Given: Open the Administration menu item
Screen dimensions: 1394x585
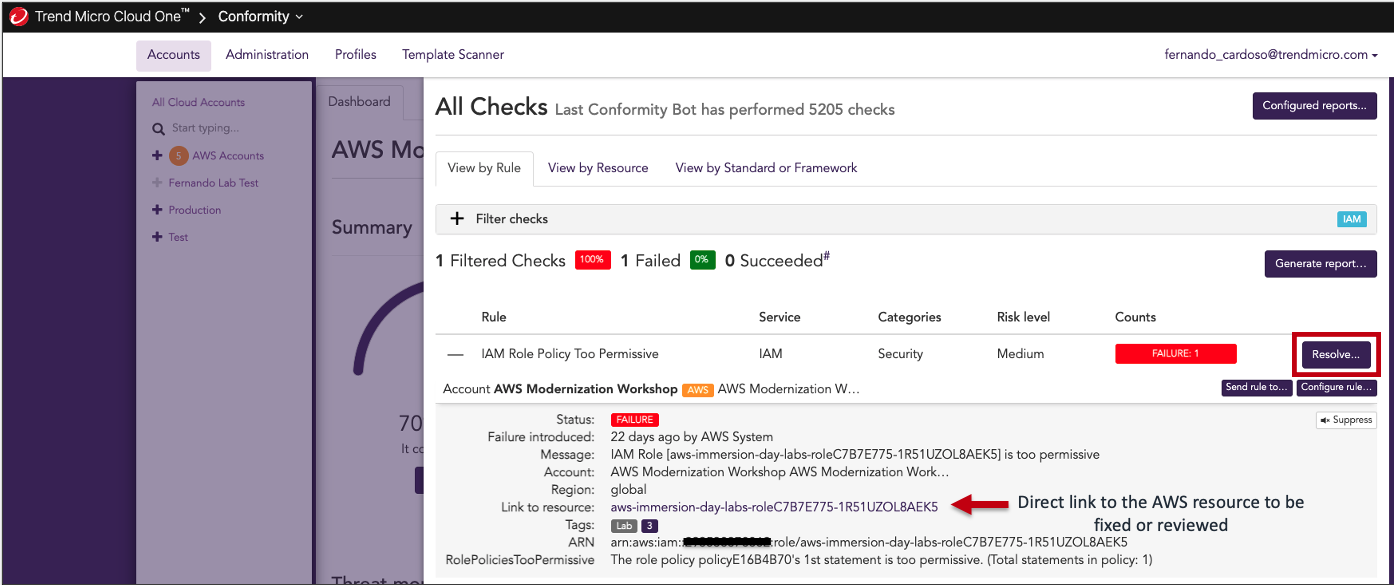Looking at the screenshot, I should click(x=267, y=55).
